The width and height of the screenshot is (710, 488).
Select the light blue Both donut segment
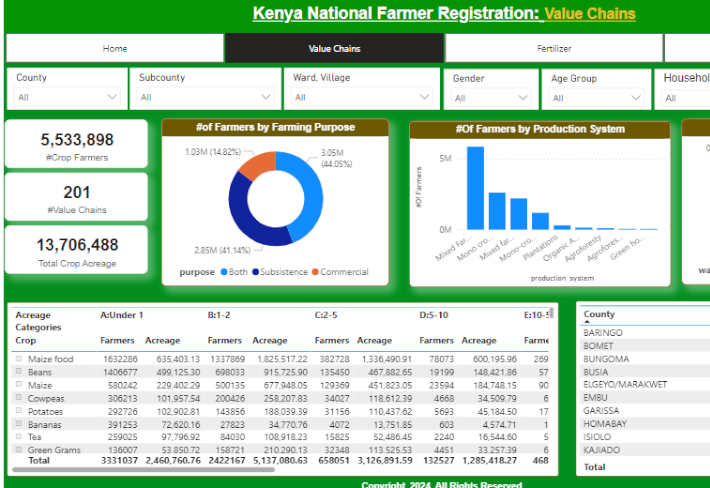(x=311, y=195)
